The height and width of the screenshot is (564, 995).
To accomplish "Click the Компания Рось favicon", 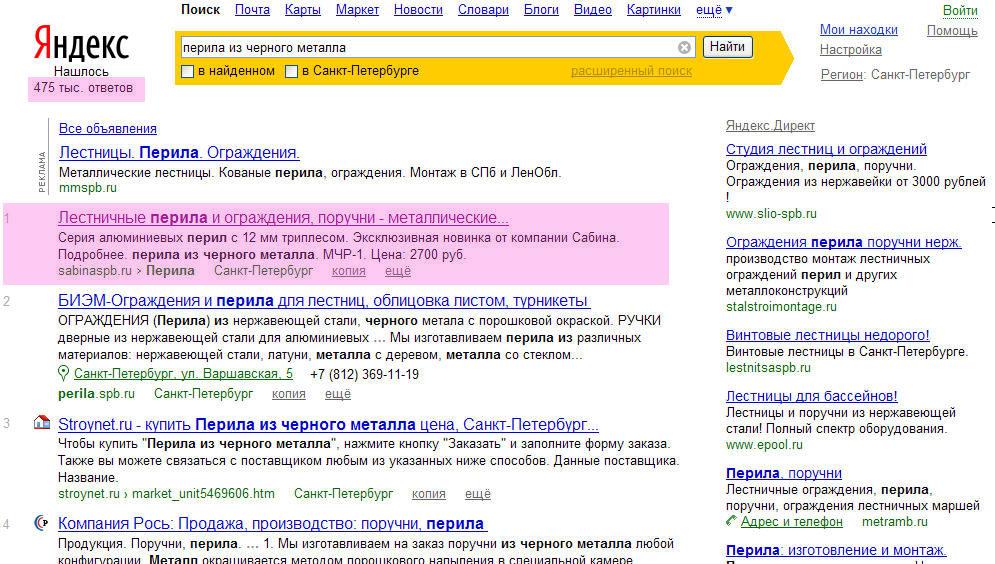I will coord(42,523).
